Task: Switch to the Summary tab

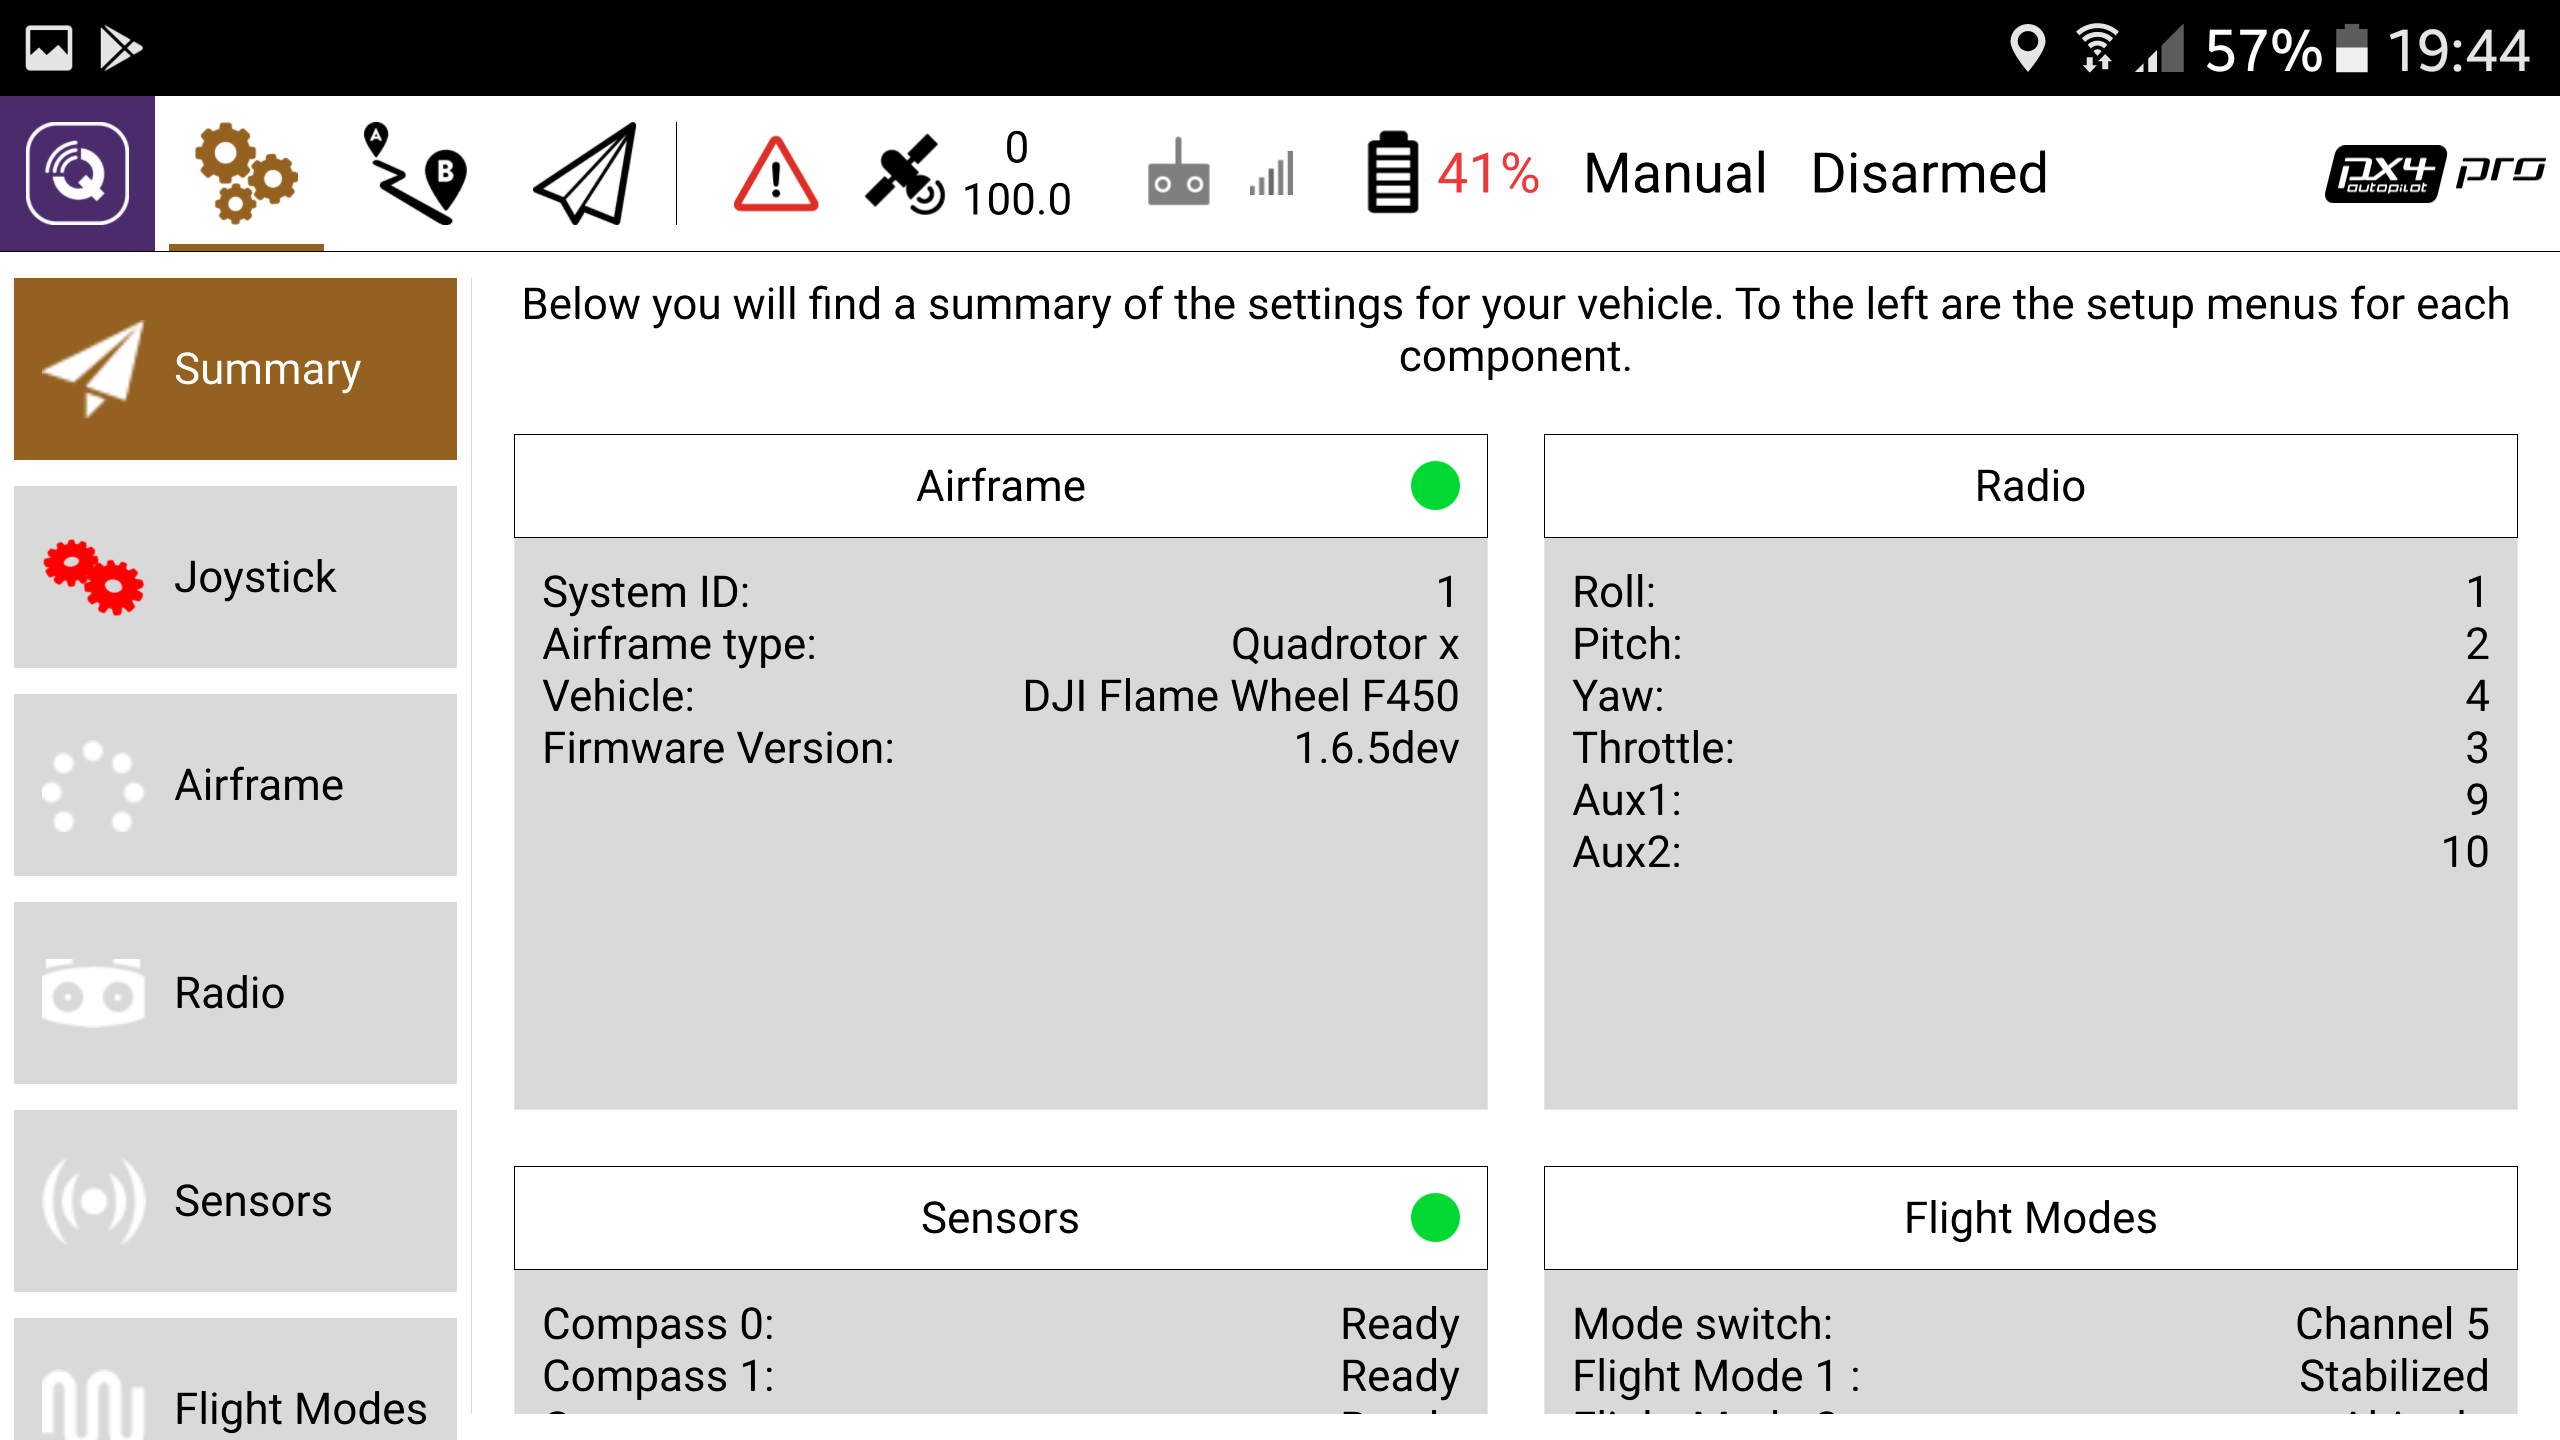Action: pyautogui.click(x=234, y=368)
